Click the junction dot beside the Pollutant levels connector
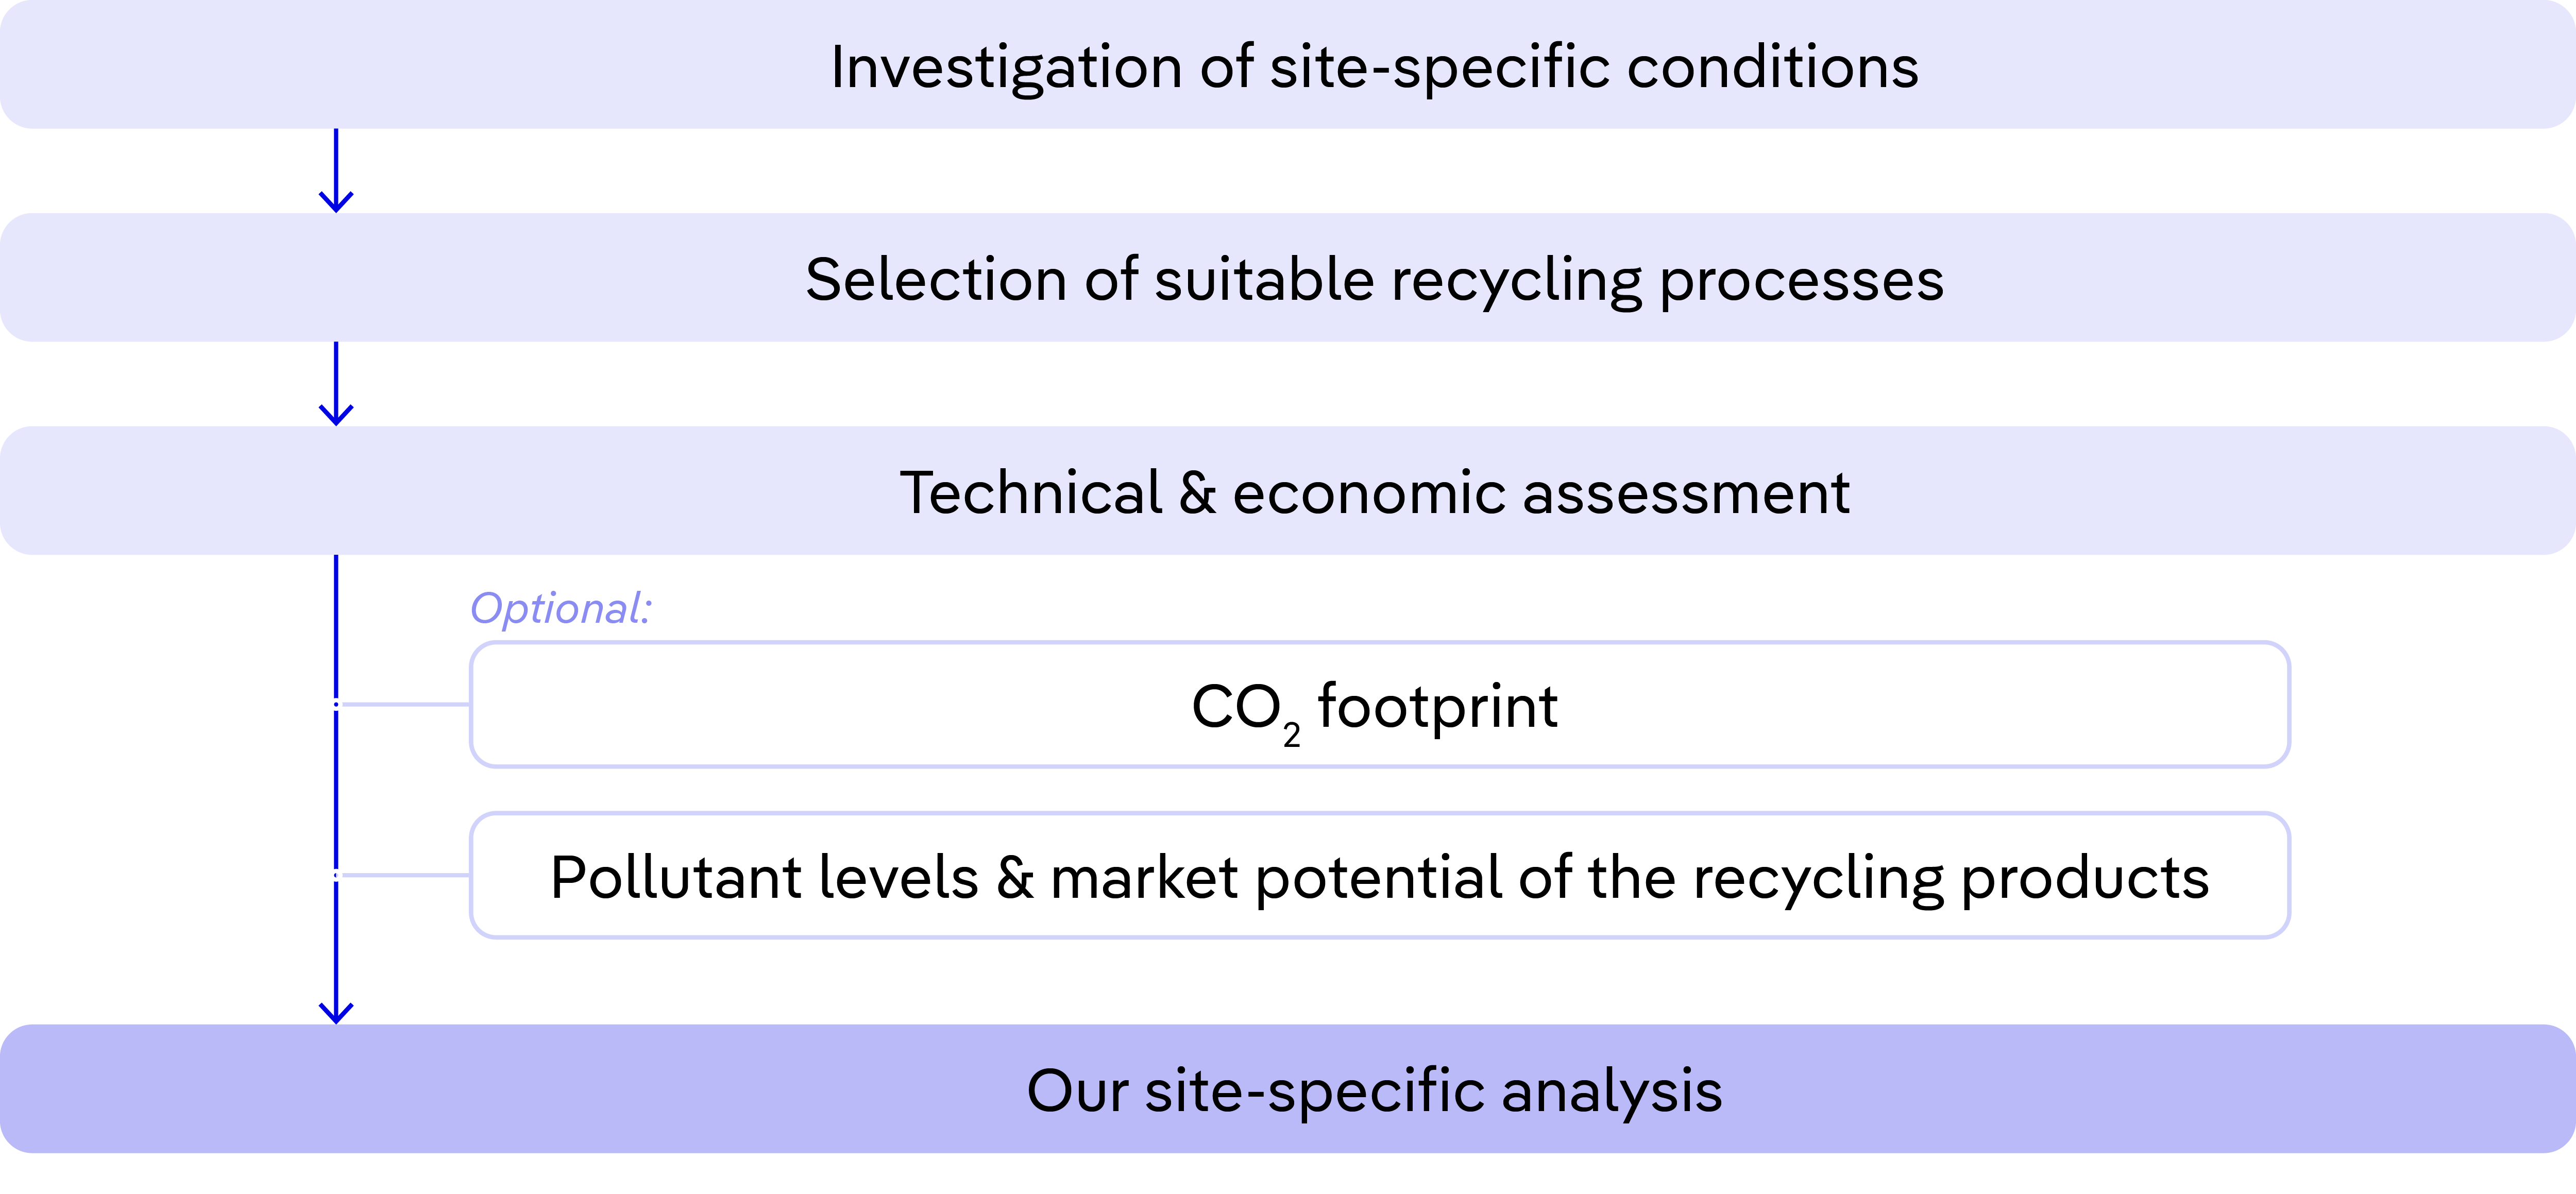The width and height of the screenshot is (2576, 1194). [x=336, y=876]
